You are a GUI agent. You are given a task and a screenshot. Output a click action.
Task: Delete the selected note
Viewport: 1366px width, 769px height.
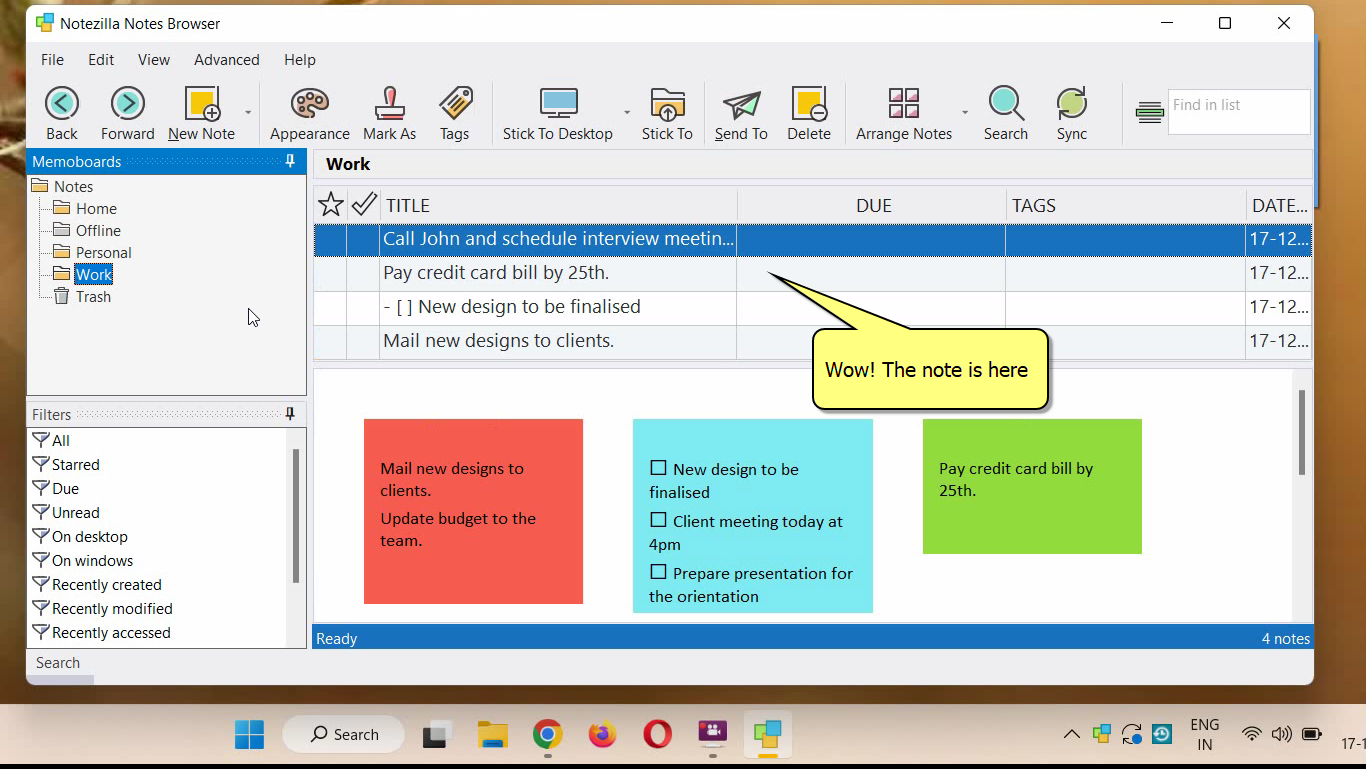pyautogui.click(x=808, y=113)
